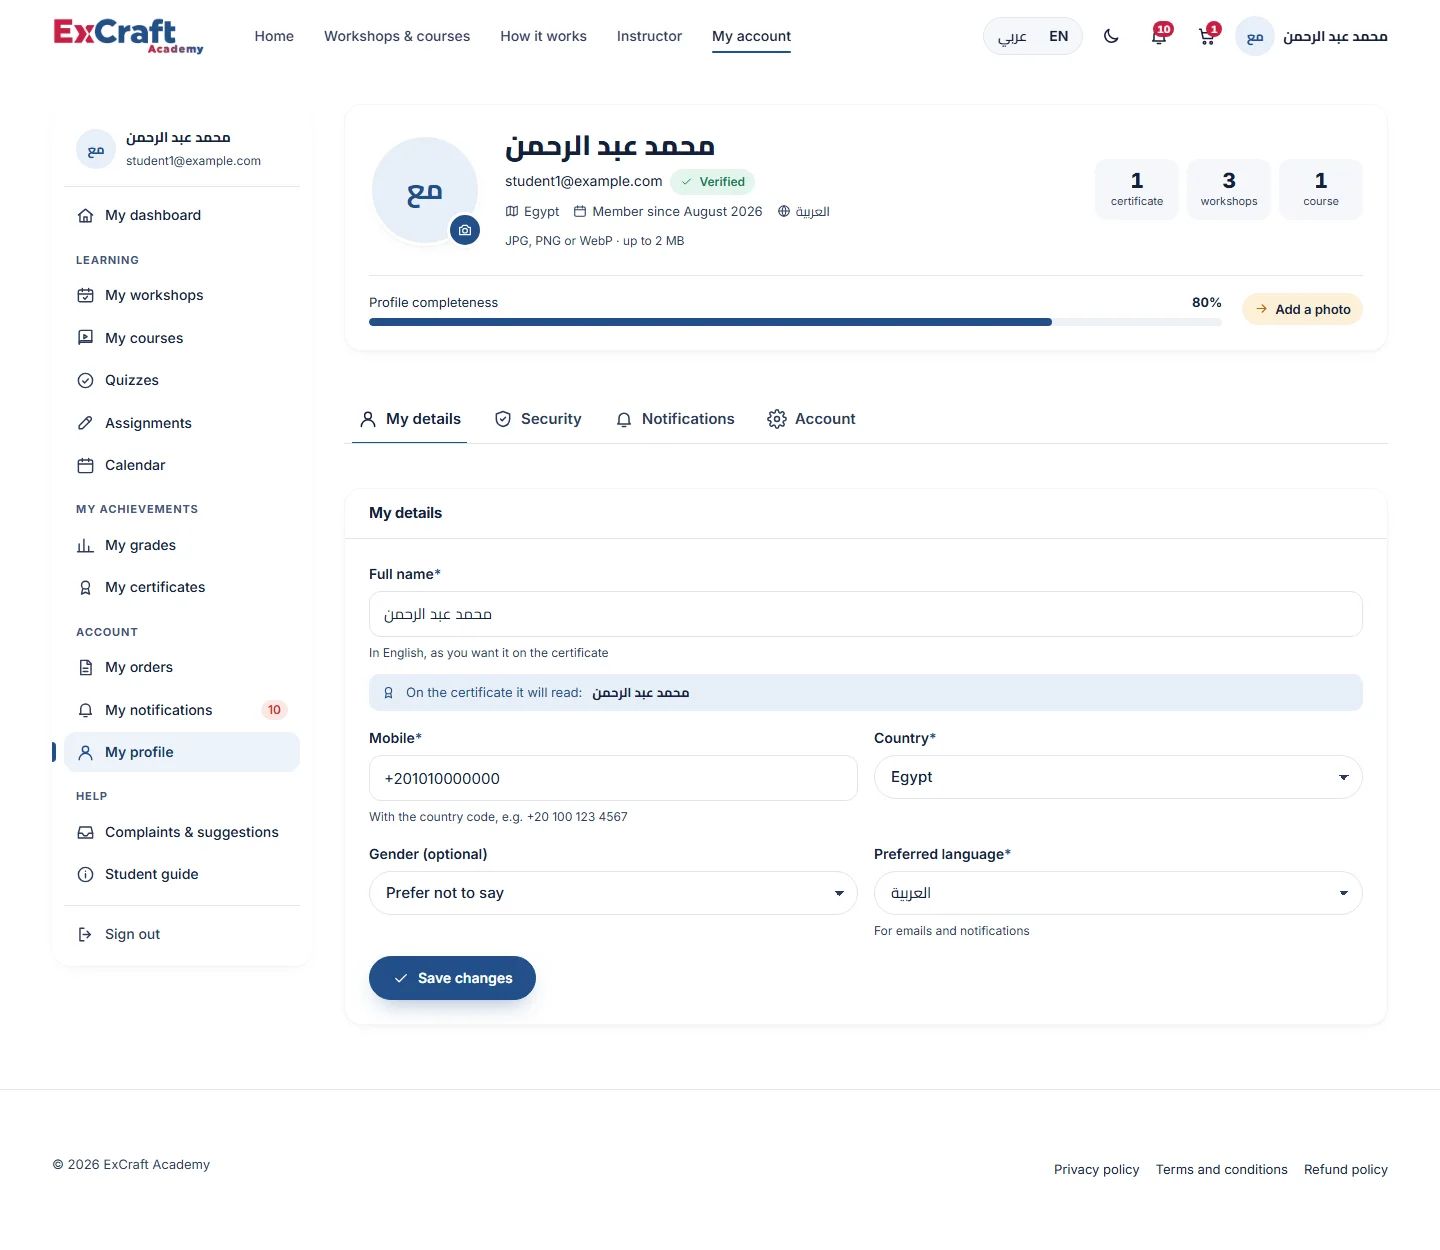
Task: Go to Assignments
Action: tap(182, 423)
